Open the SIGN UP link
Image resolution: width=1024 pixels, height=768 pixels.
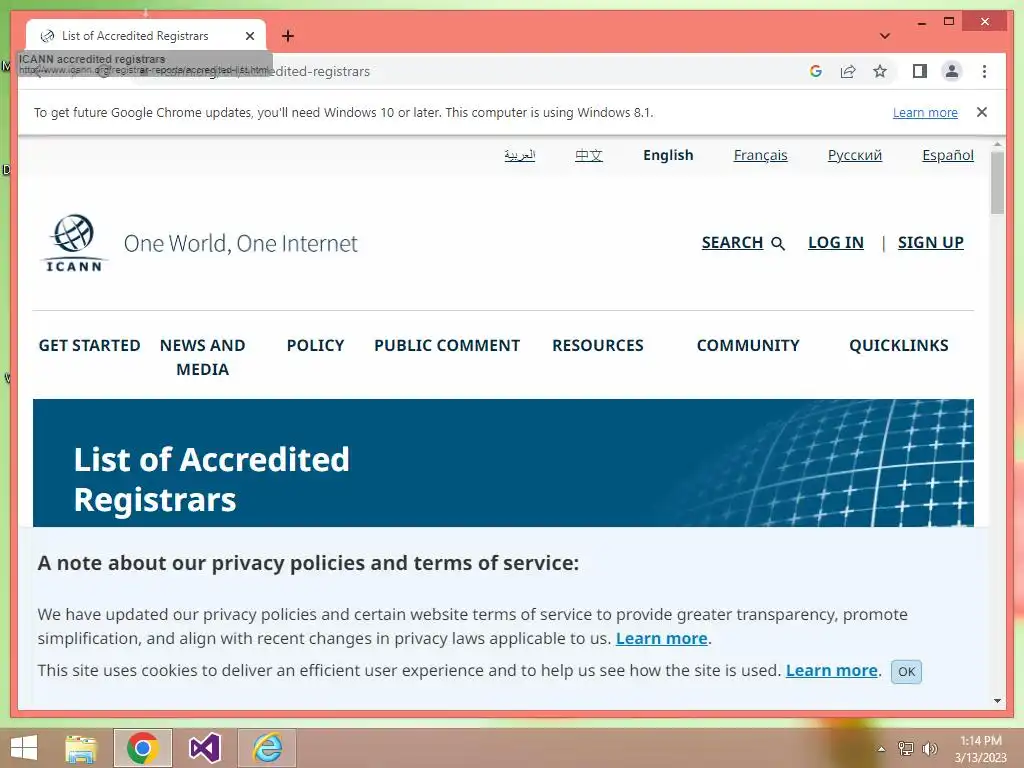(x=930, y=242)
